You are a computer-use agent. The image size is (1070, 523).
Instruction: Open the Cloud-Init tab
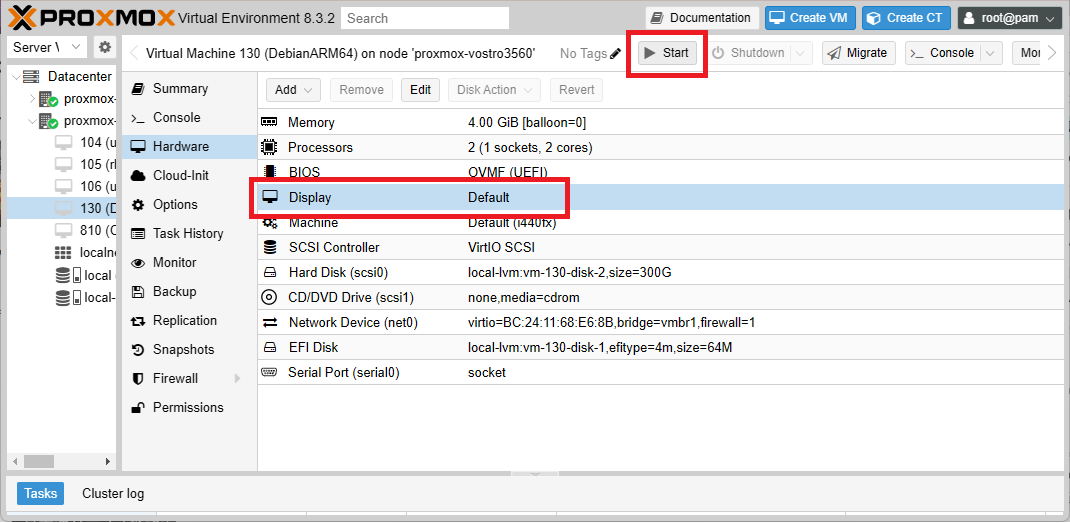coord(189,175)
